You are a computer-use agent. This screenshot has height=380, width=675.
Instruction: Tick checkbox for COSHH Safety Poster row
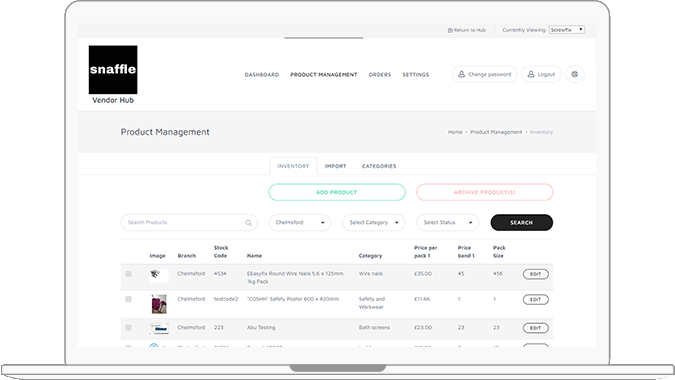pyautogui.click(x=128, y=299)
